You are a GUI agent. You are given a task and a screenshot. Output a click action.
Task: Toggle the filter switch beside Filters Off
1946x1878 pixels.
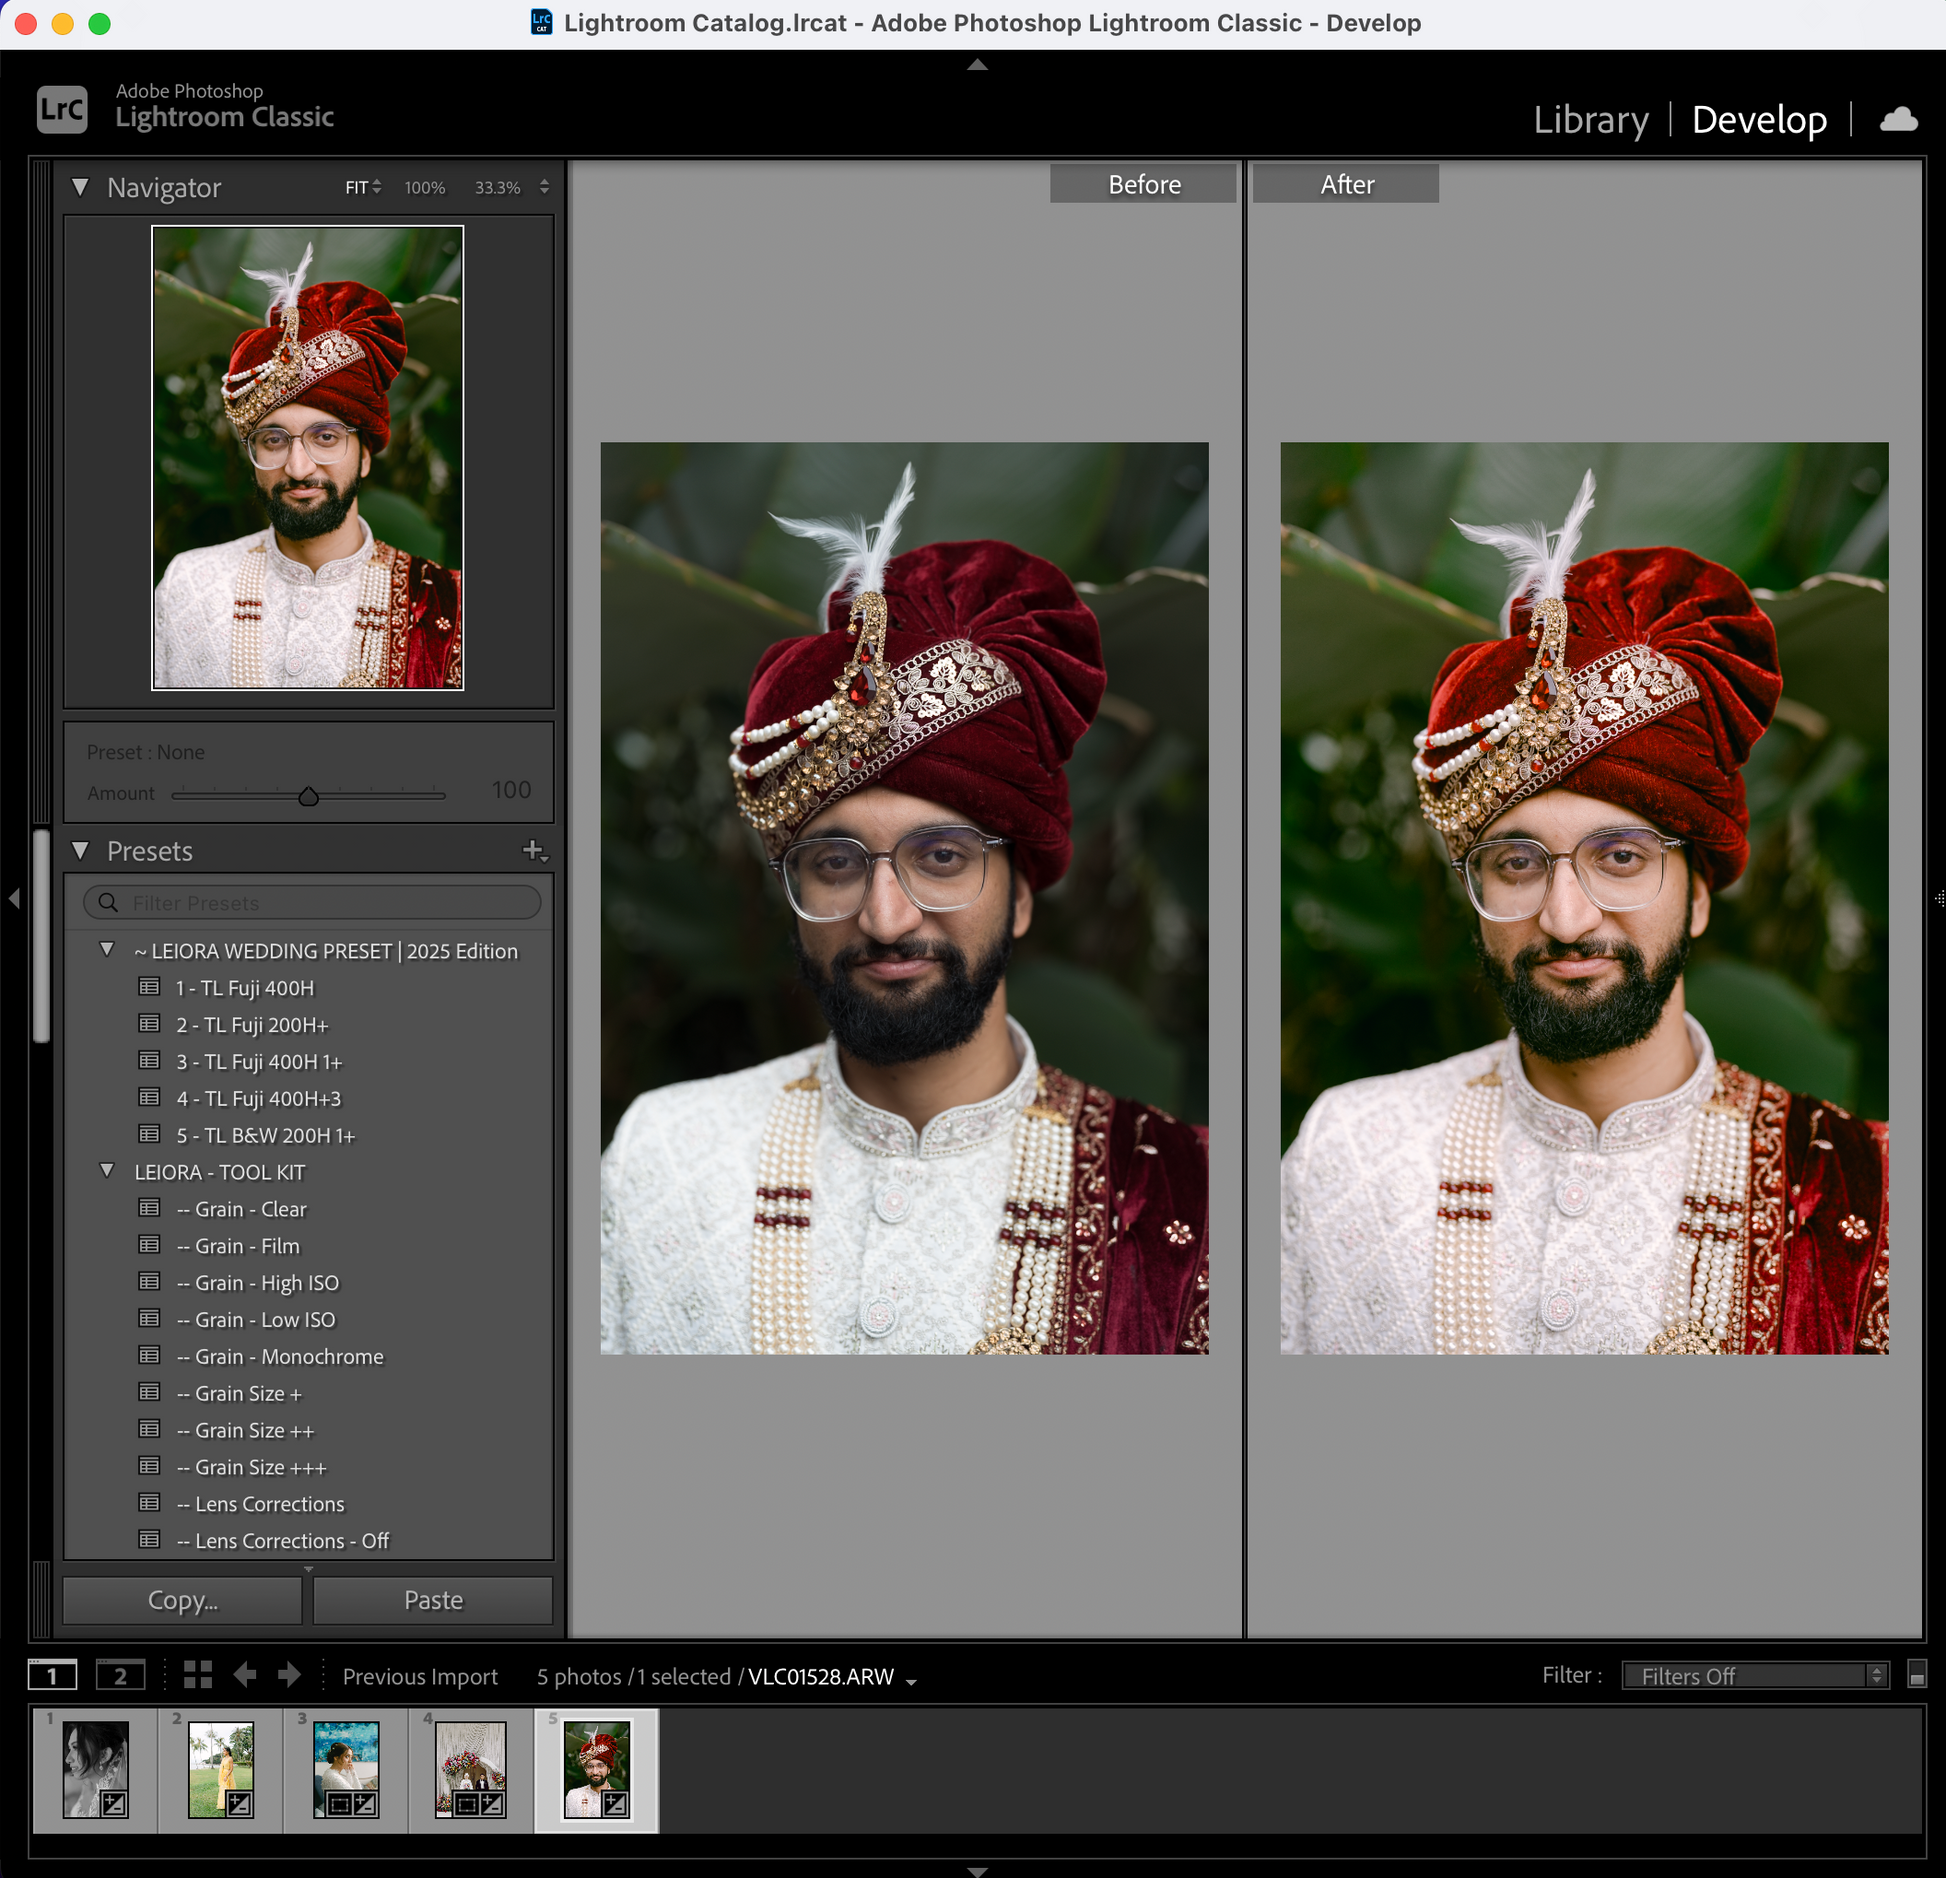pyautogui.click(x=1916, y=1675)
